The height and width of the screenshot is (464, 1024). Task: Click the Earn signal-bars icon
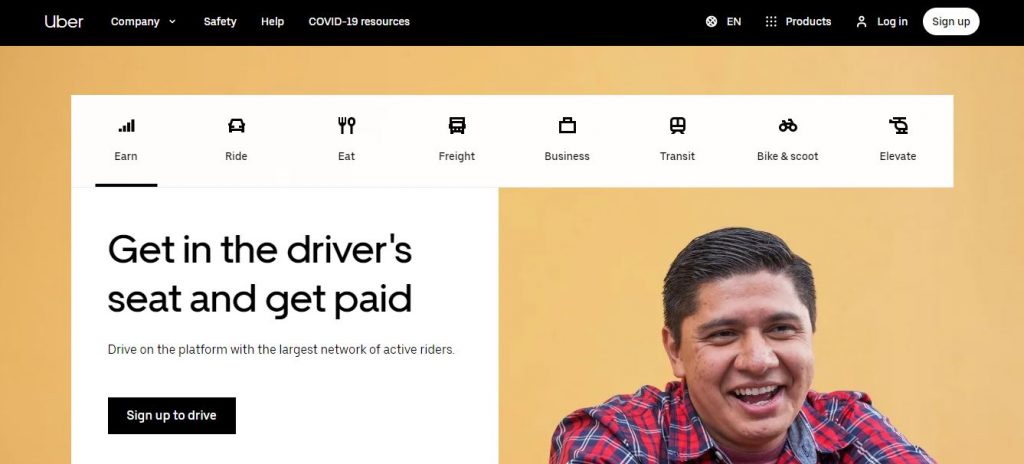tap(126, 125)
